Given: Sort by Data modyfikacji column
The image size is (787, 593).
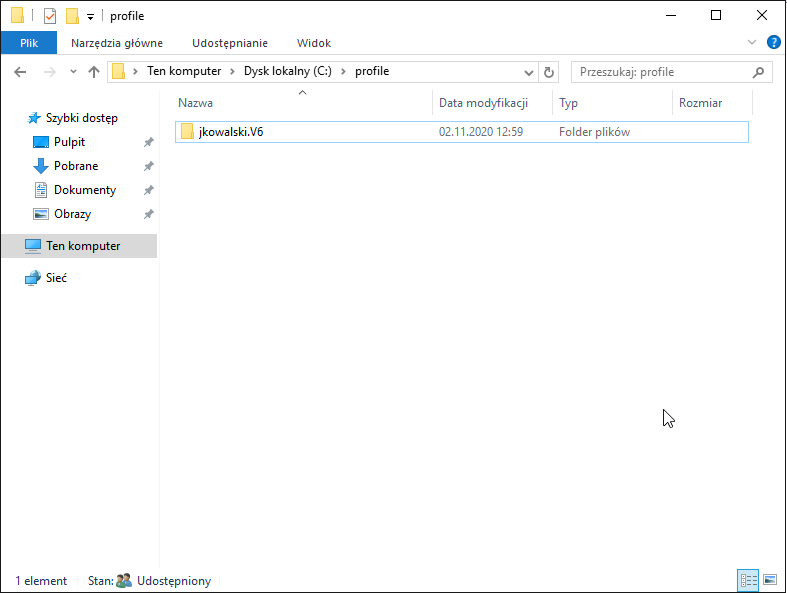Looking at the screenshot, I should 483,103.
